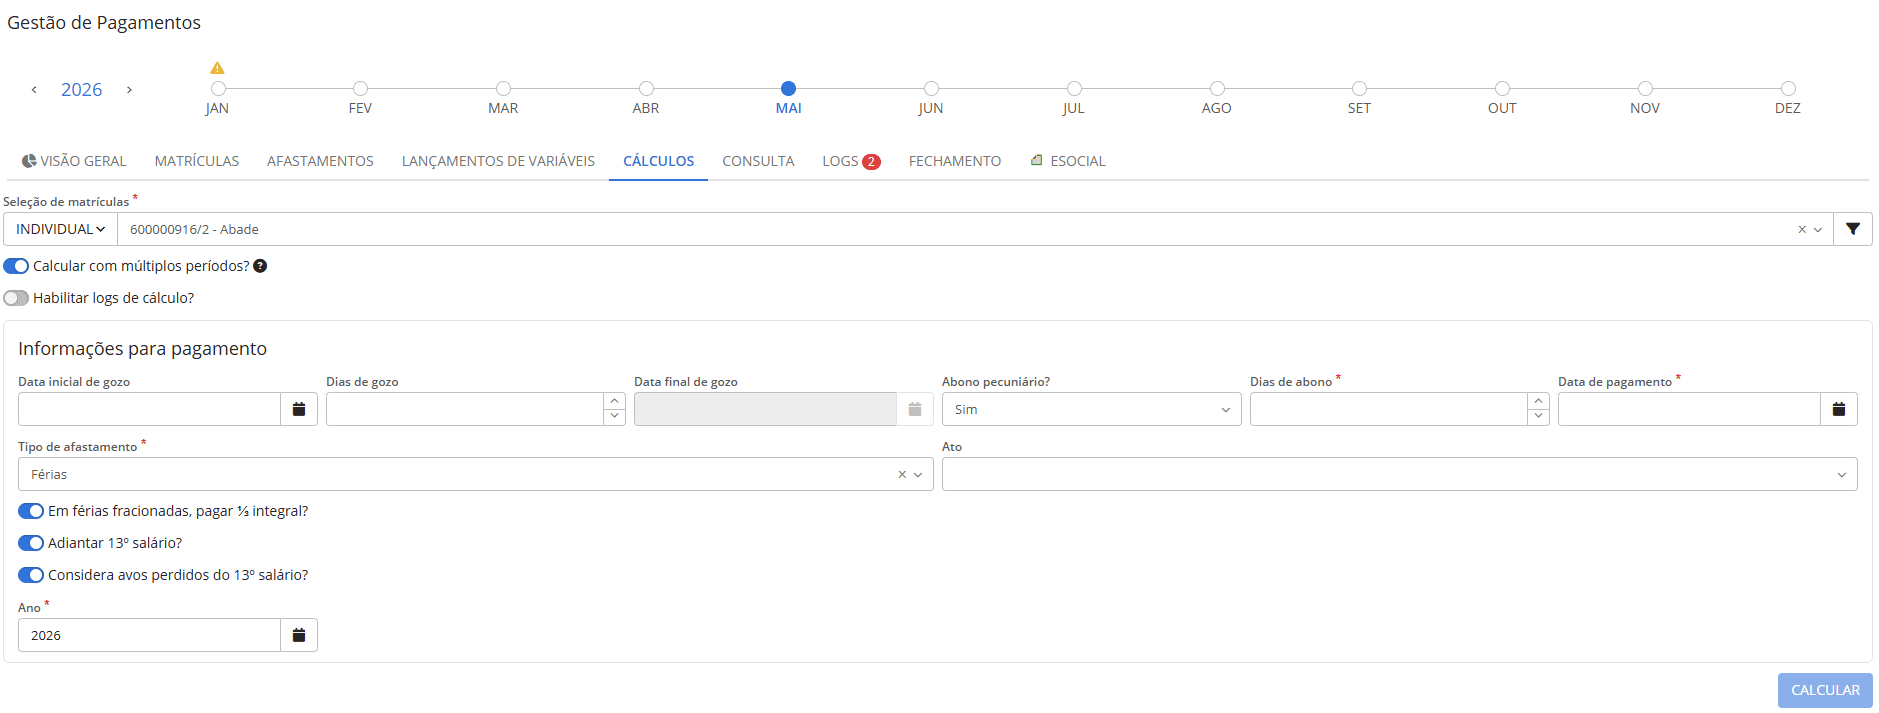Viewport: 1879px width, 713px height.
Task: Click the Data inicial de gozo field
Action: click(x=149, y=409)
